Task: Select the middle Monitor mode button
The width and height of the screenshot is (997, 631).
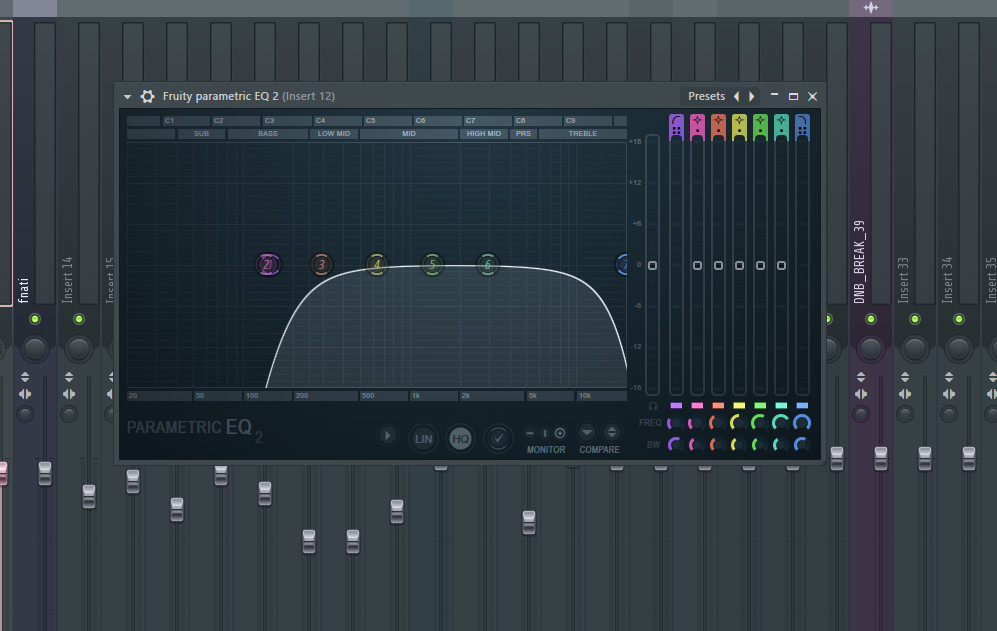Action: point(545,433)
